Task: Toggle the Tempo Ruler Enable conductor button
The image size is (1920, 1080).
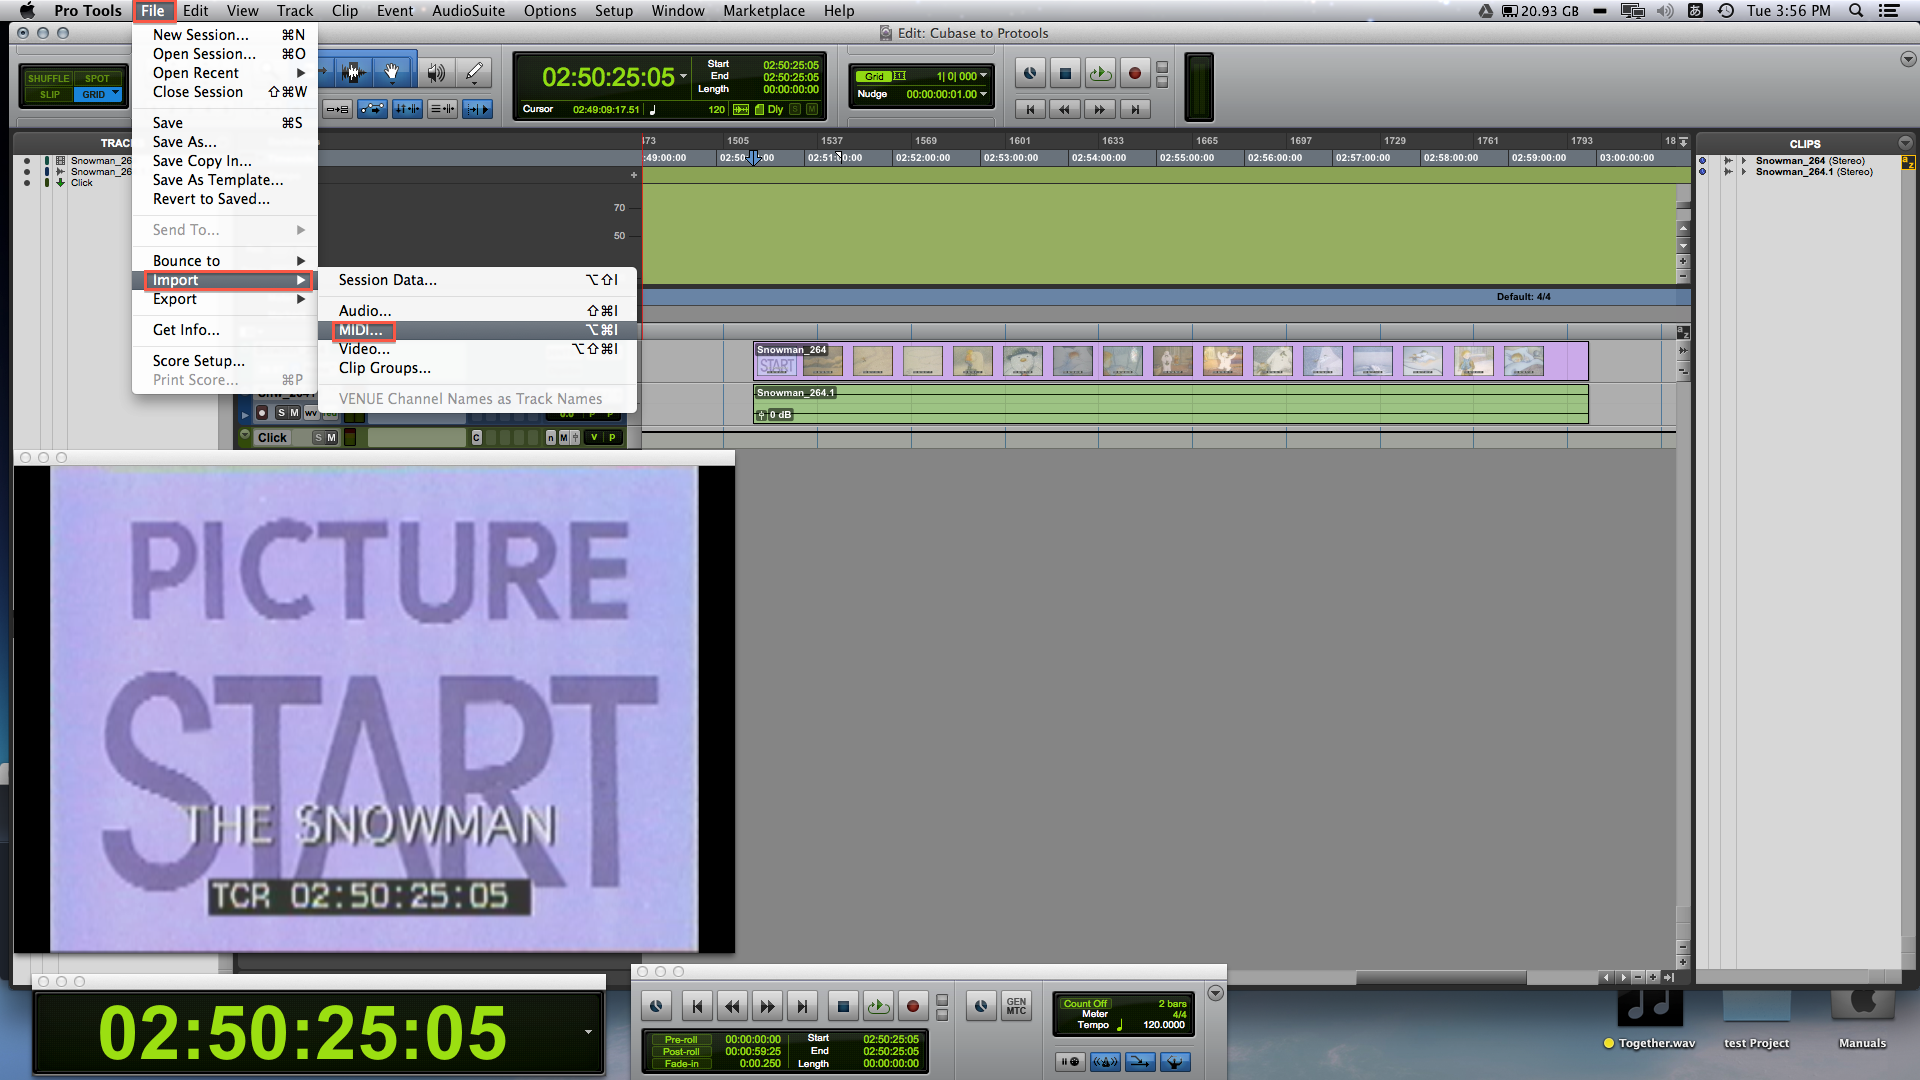Action: pos(1175,1062)
